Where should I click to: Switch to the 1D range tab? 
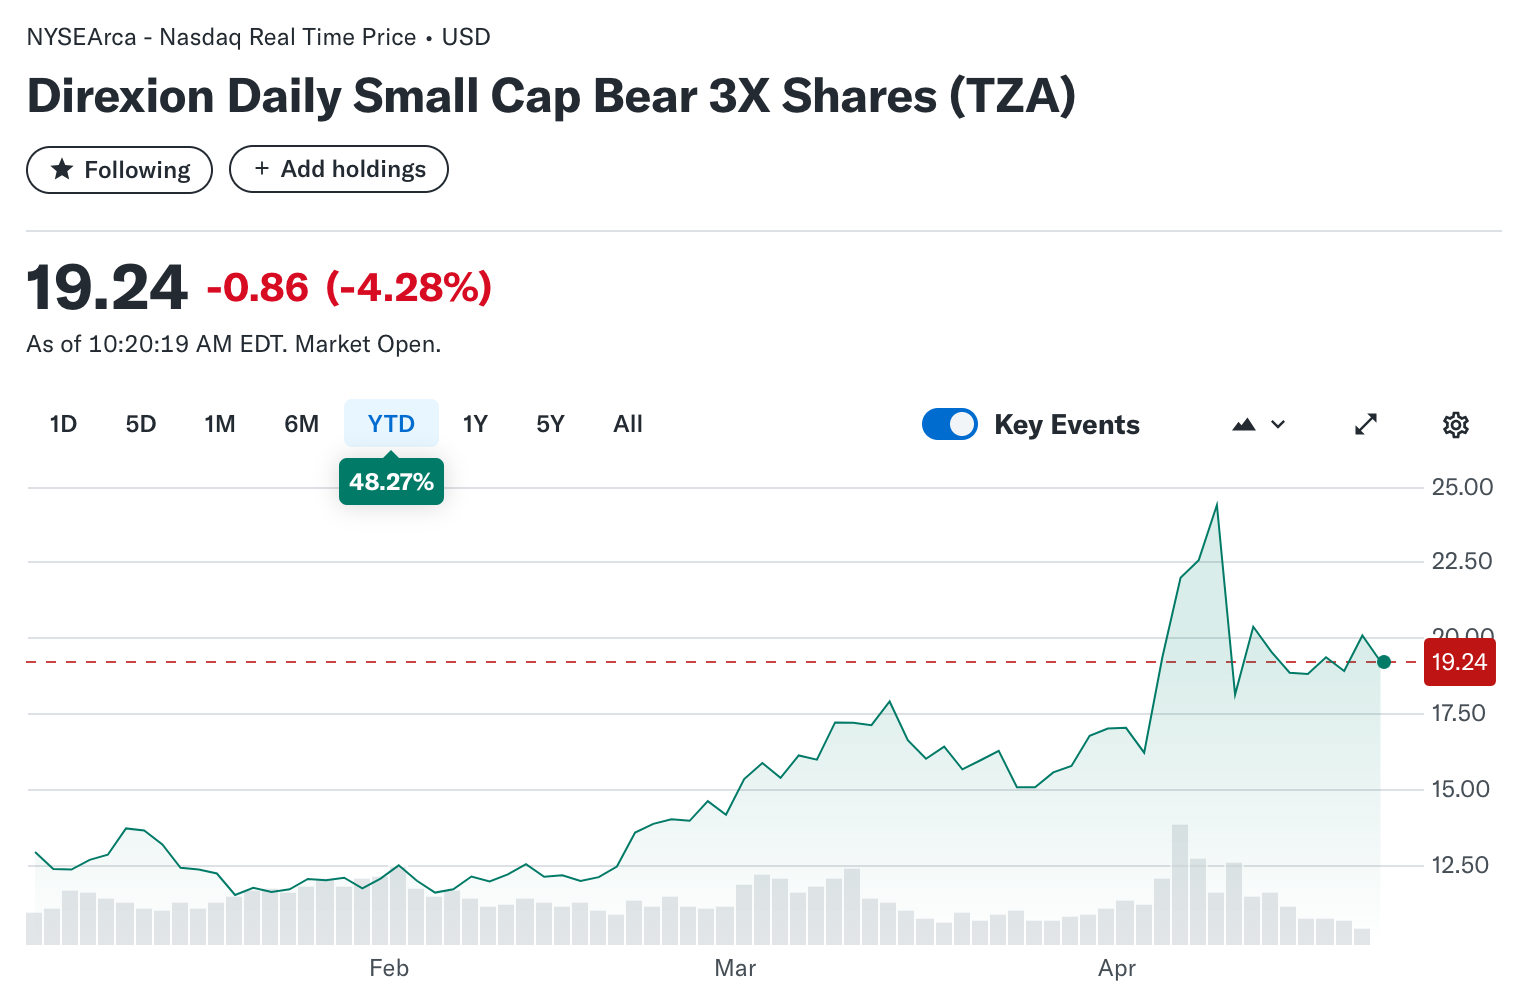[x=62, y=423]
